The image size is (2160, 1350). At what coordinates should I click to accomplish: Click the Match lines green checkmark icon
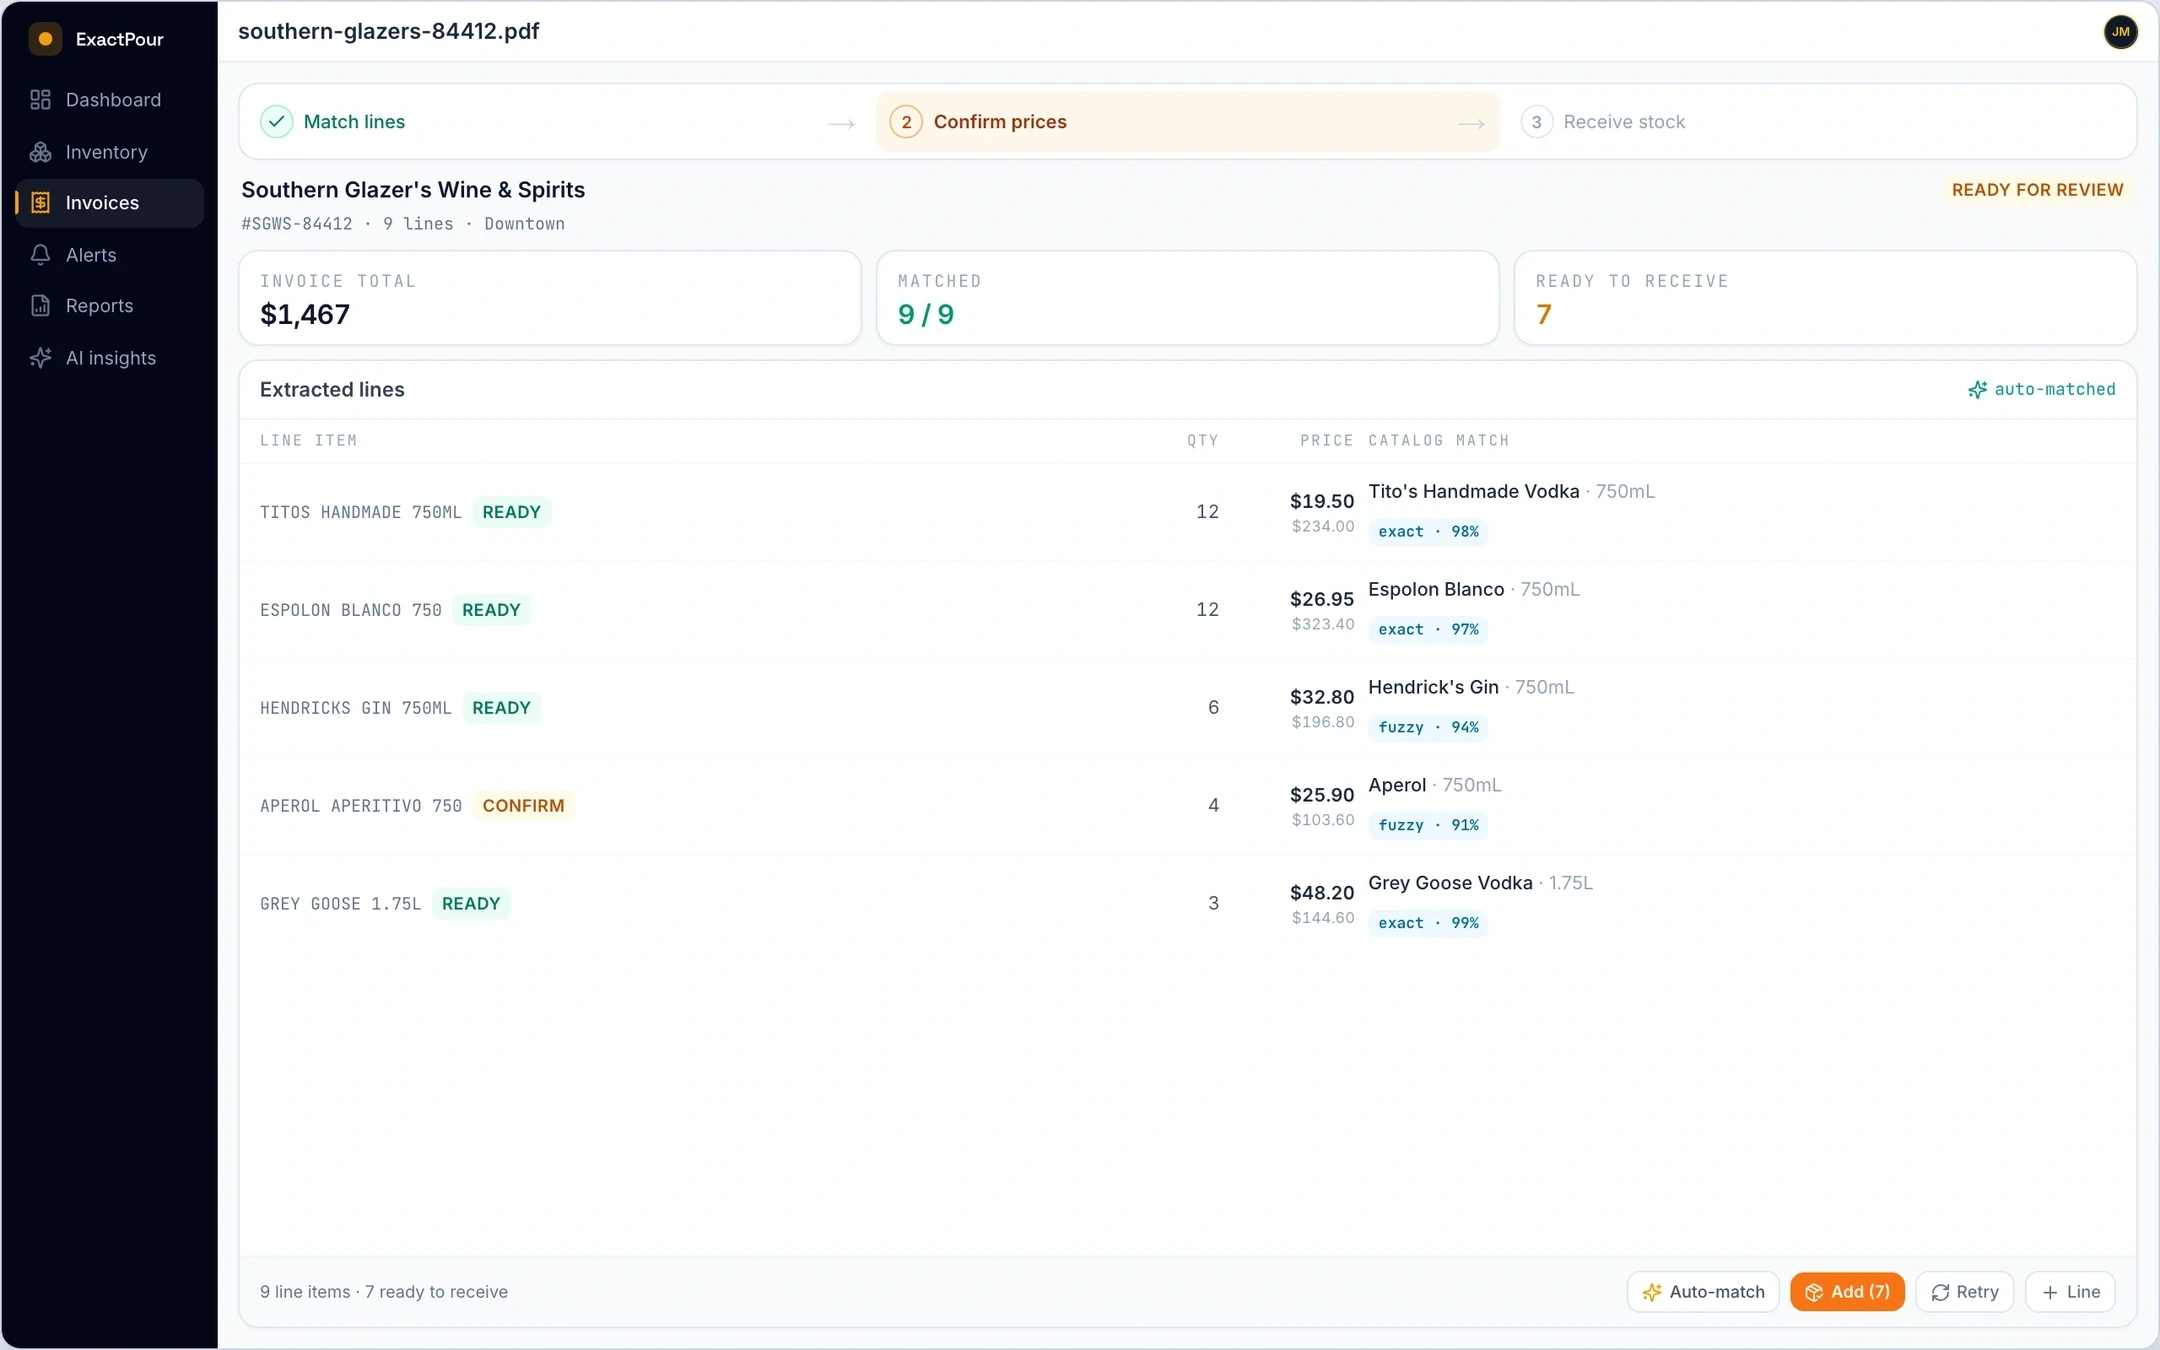click(x=277, y=122)
